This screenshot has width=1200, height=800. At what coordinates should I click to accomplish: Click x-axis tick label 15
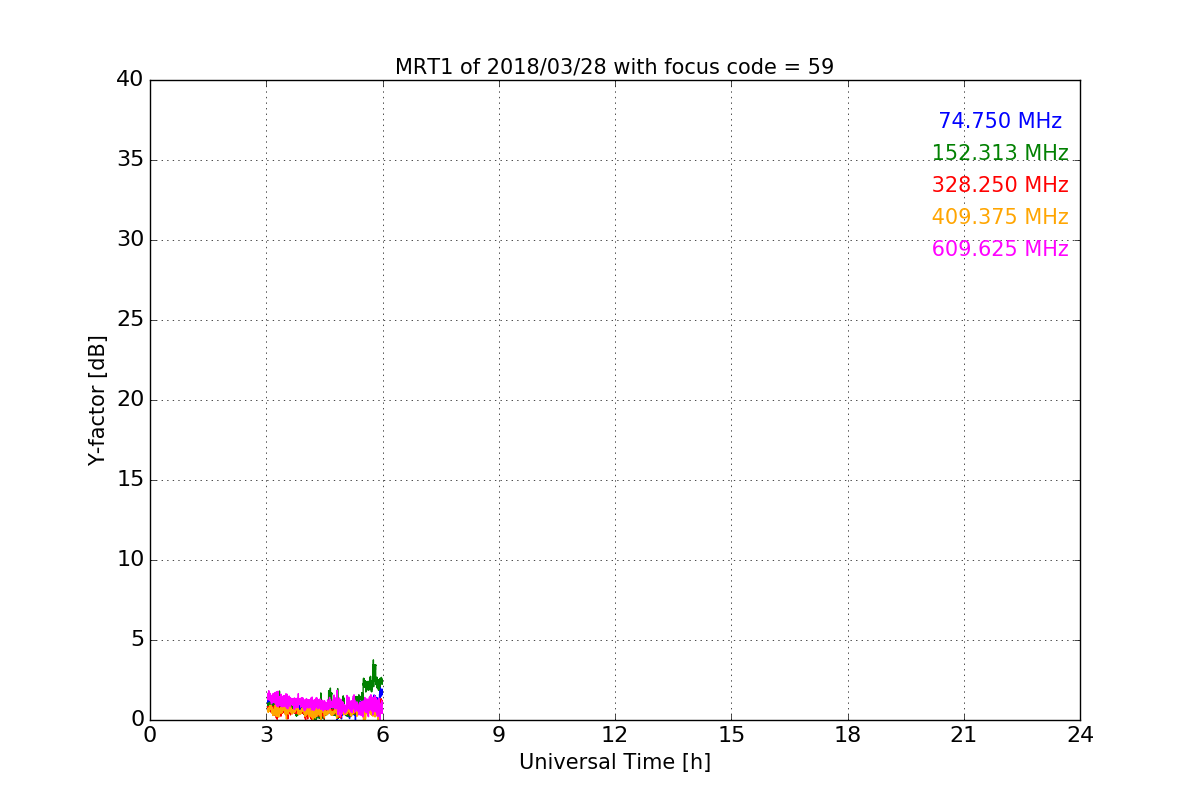click(731, 735)
